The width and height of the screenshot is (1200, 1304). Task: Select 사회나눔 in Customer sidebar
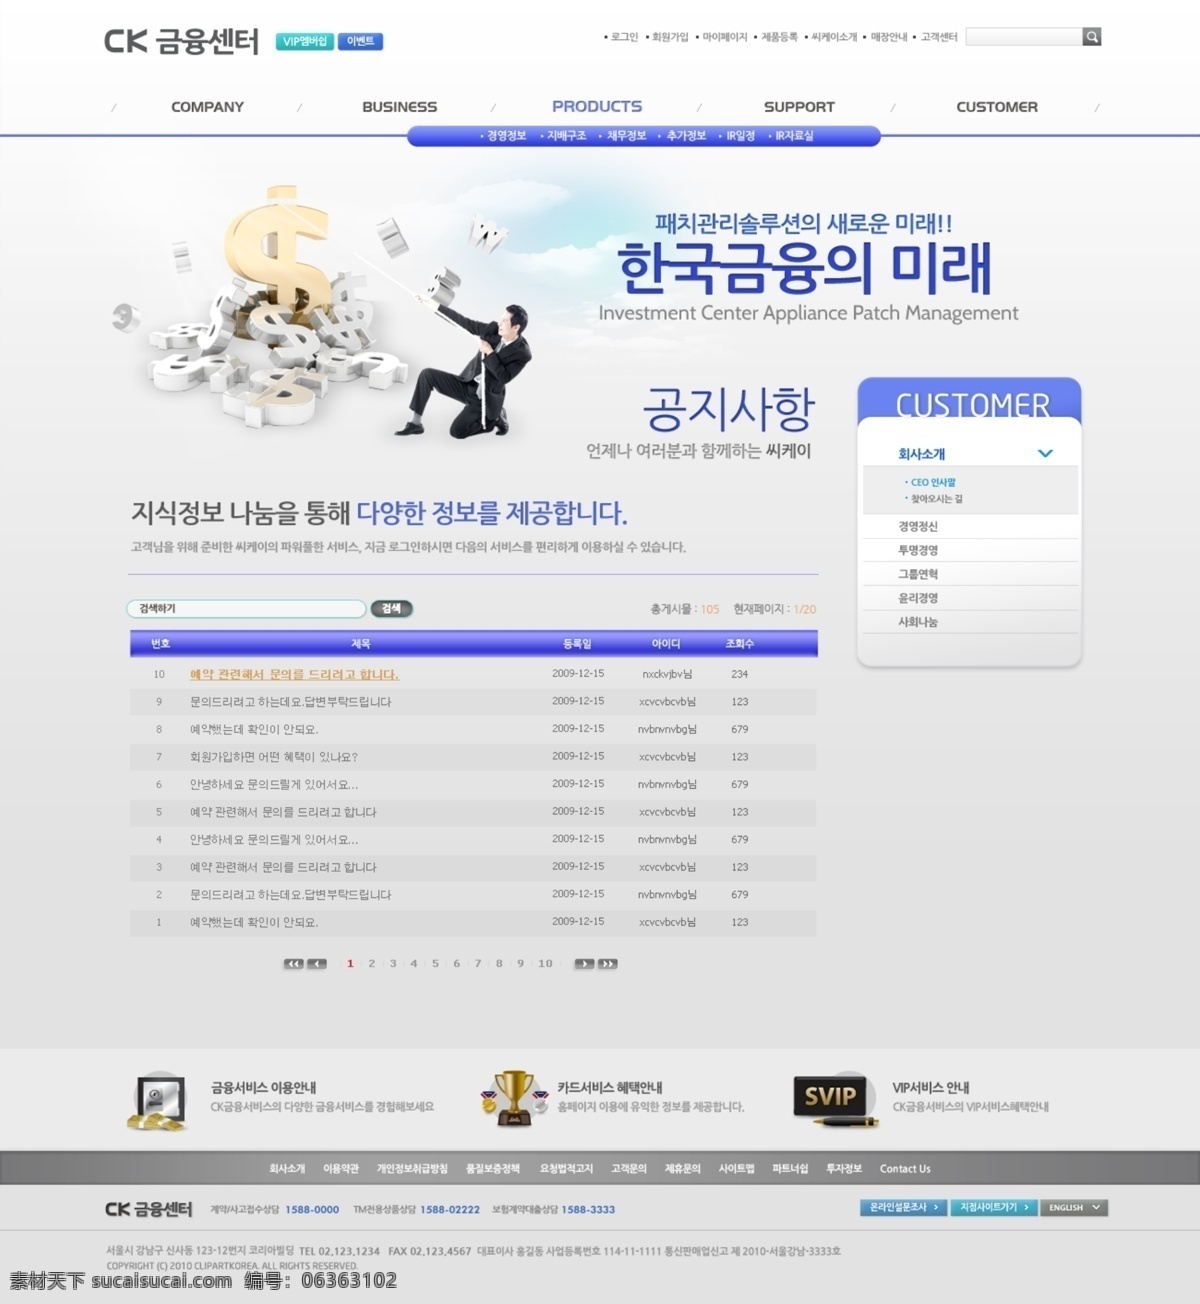918,622
